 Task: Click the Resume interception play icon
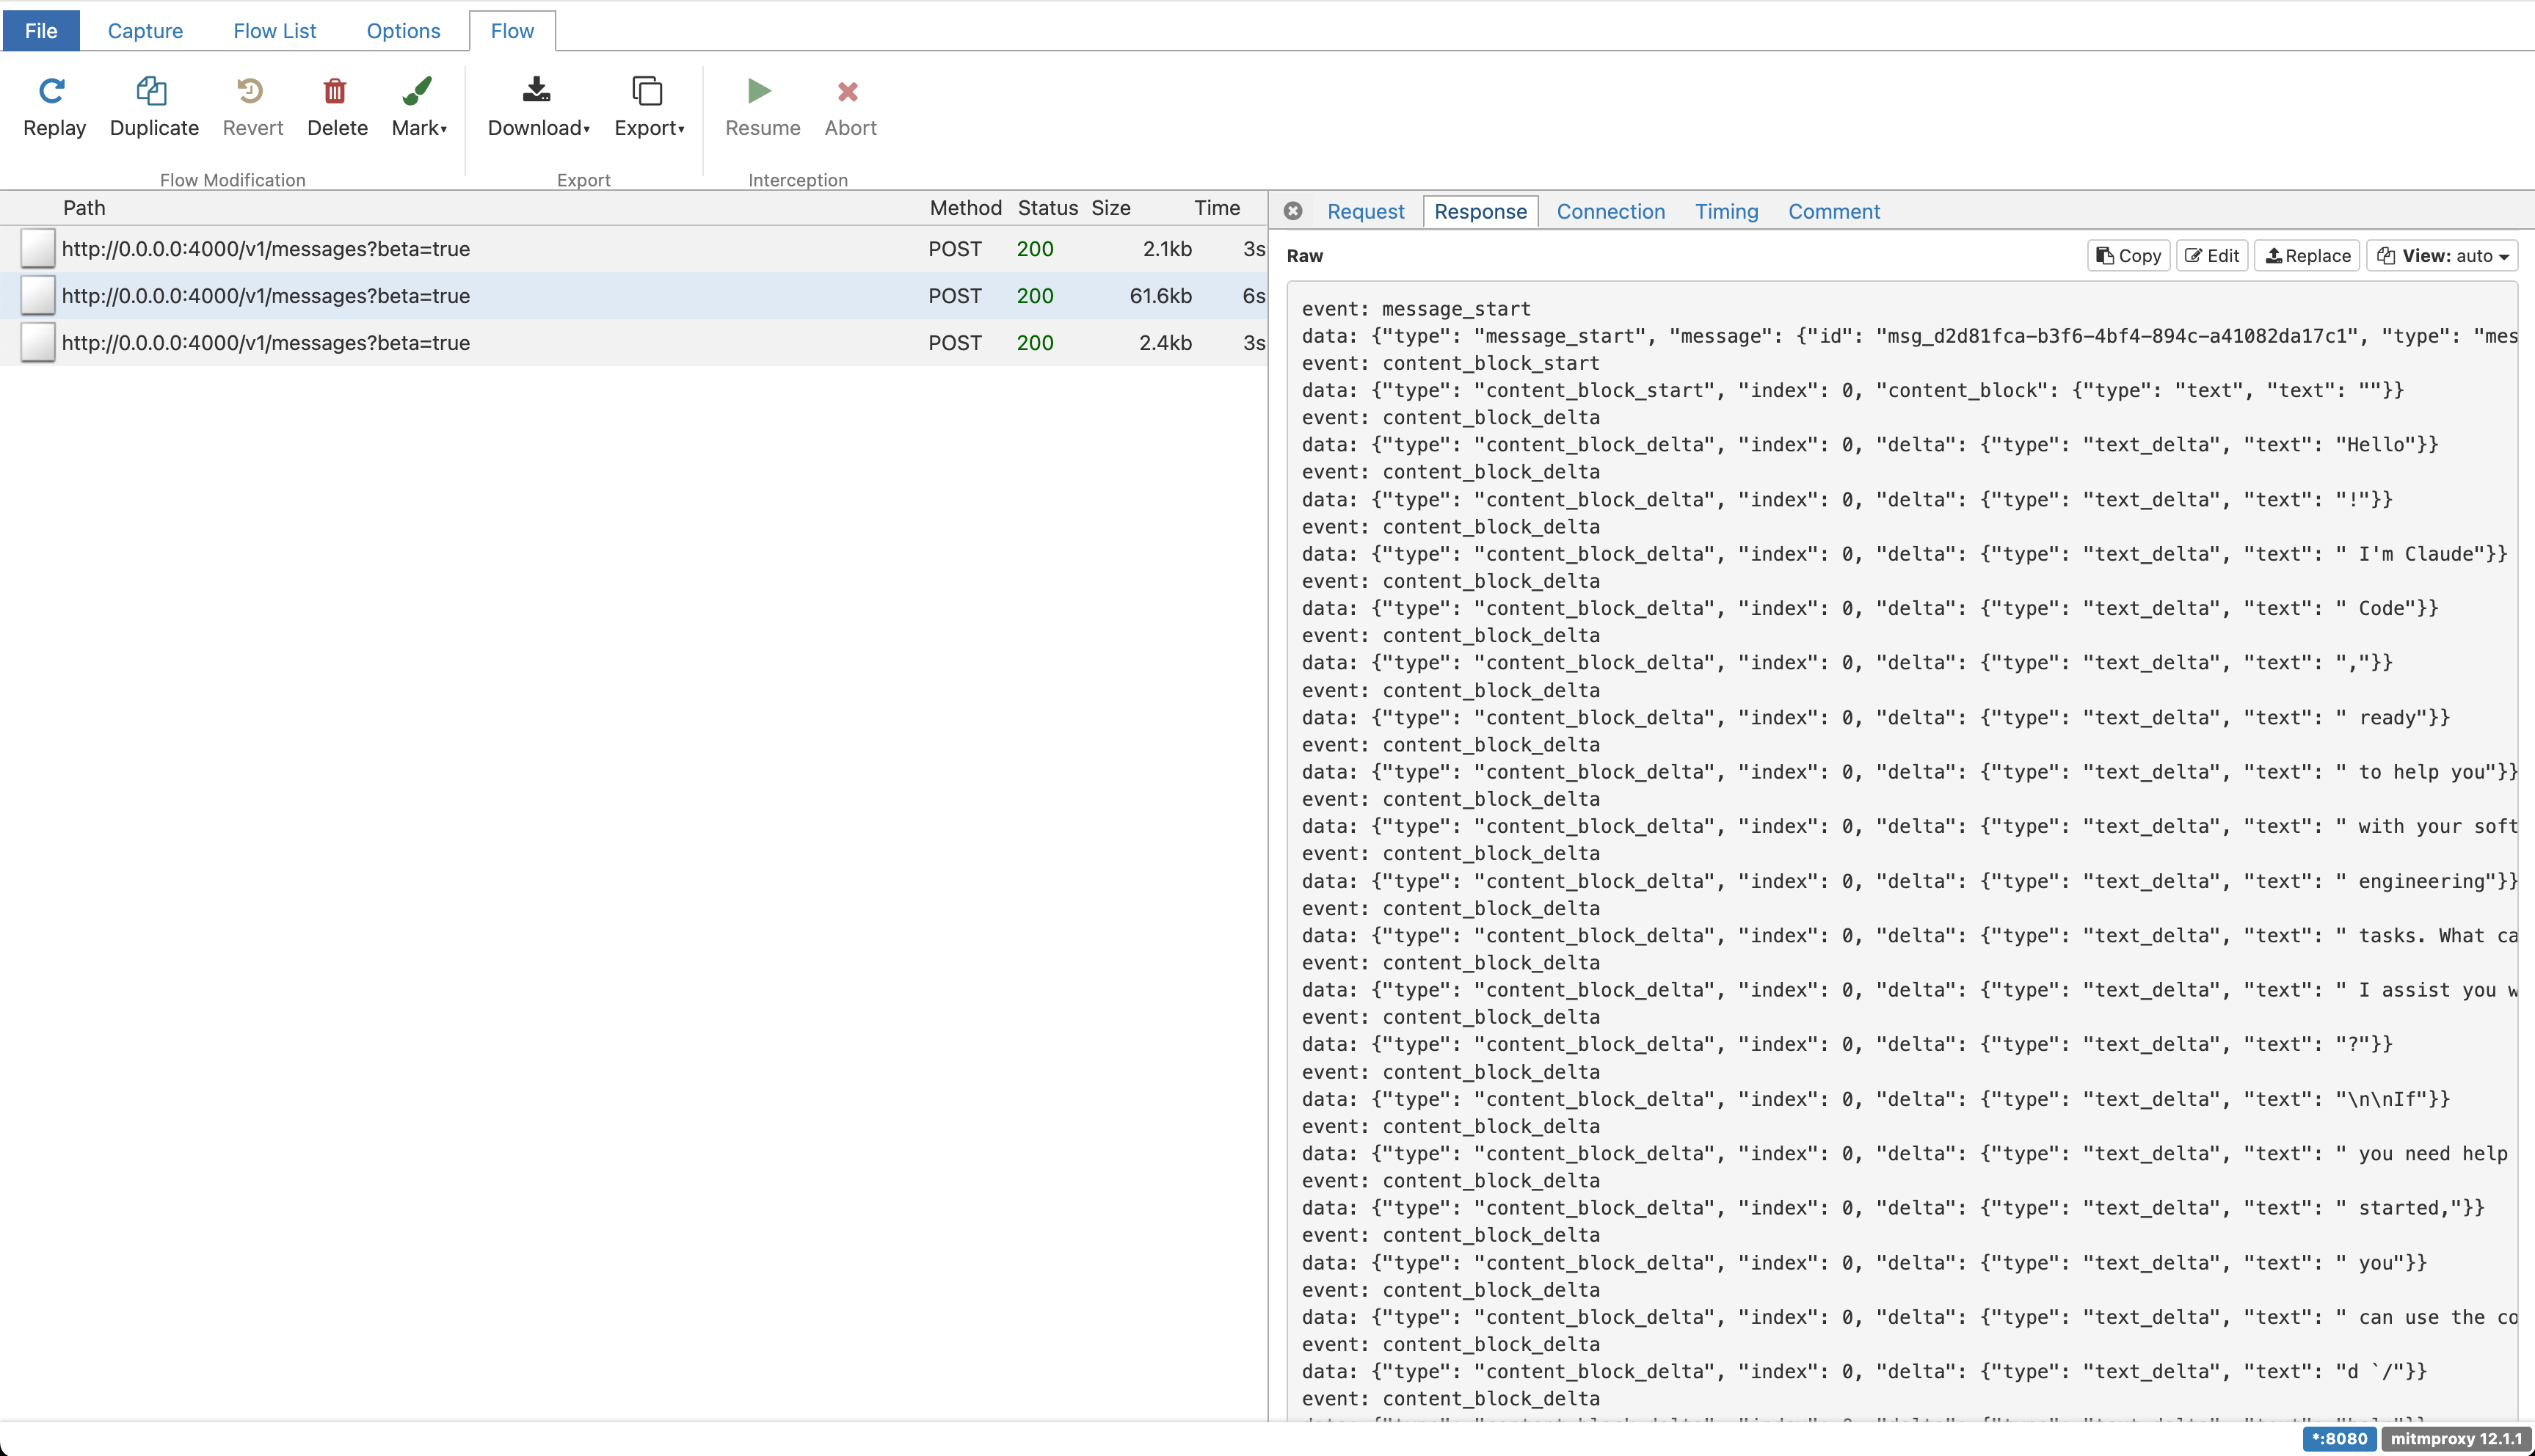tap(760, 92)
